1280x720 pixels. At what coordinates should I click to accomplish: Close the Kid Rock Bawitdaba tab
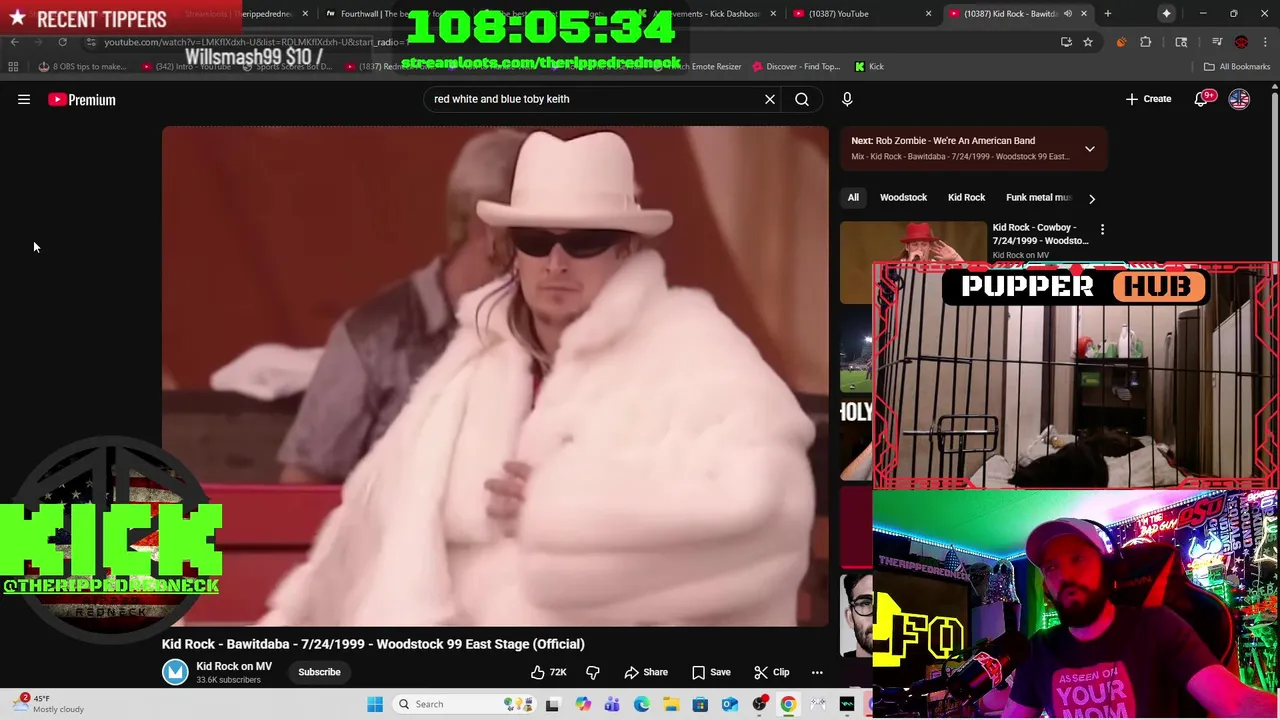click(x=1083, y=13)
